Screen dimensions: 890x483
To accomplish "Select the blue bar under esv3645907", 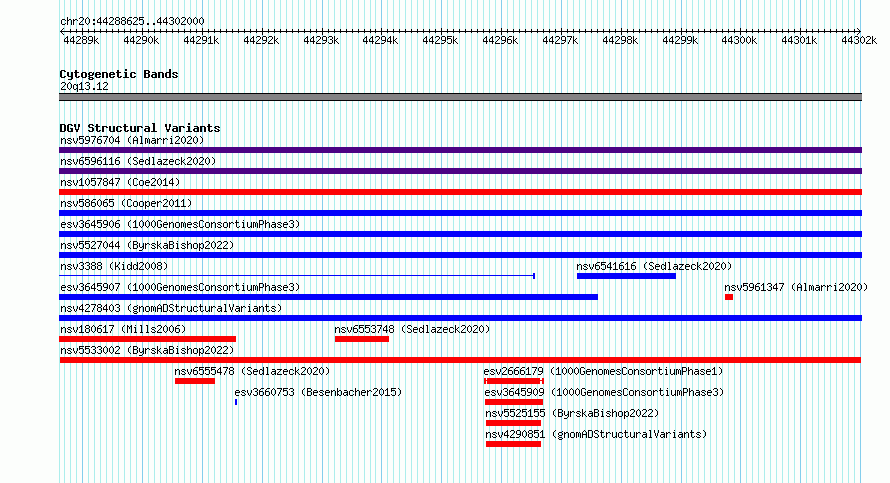I will (329, 297).
